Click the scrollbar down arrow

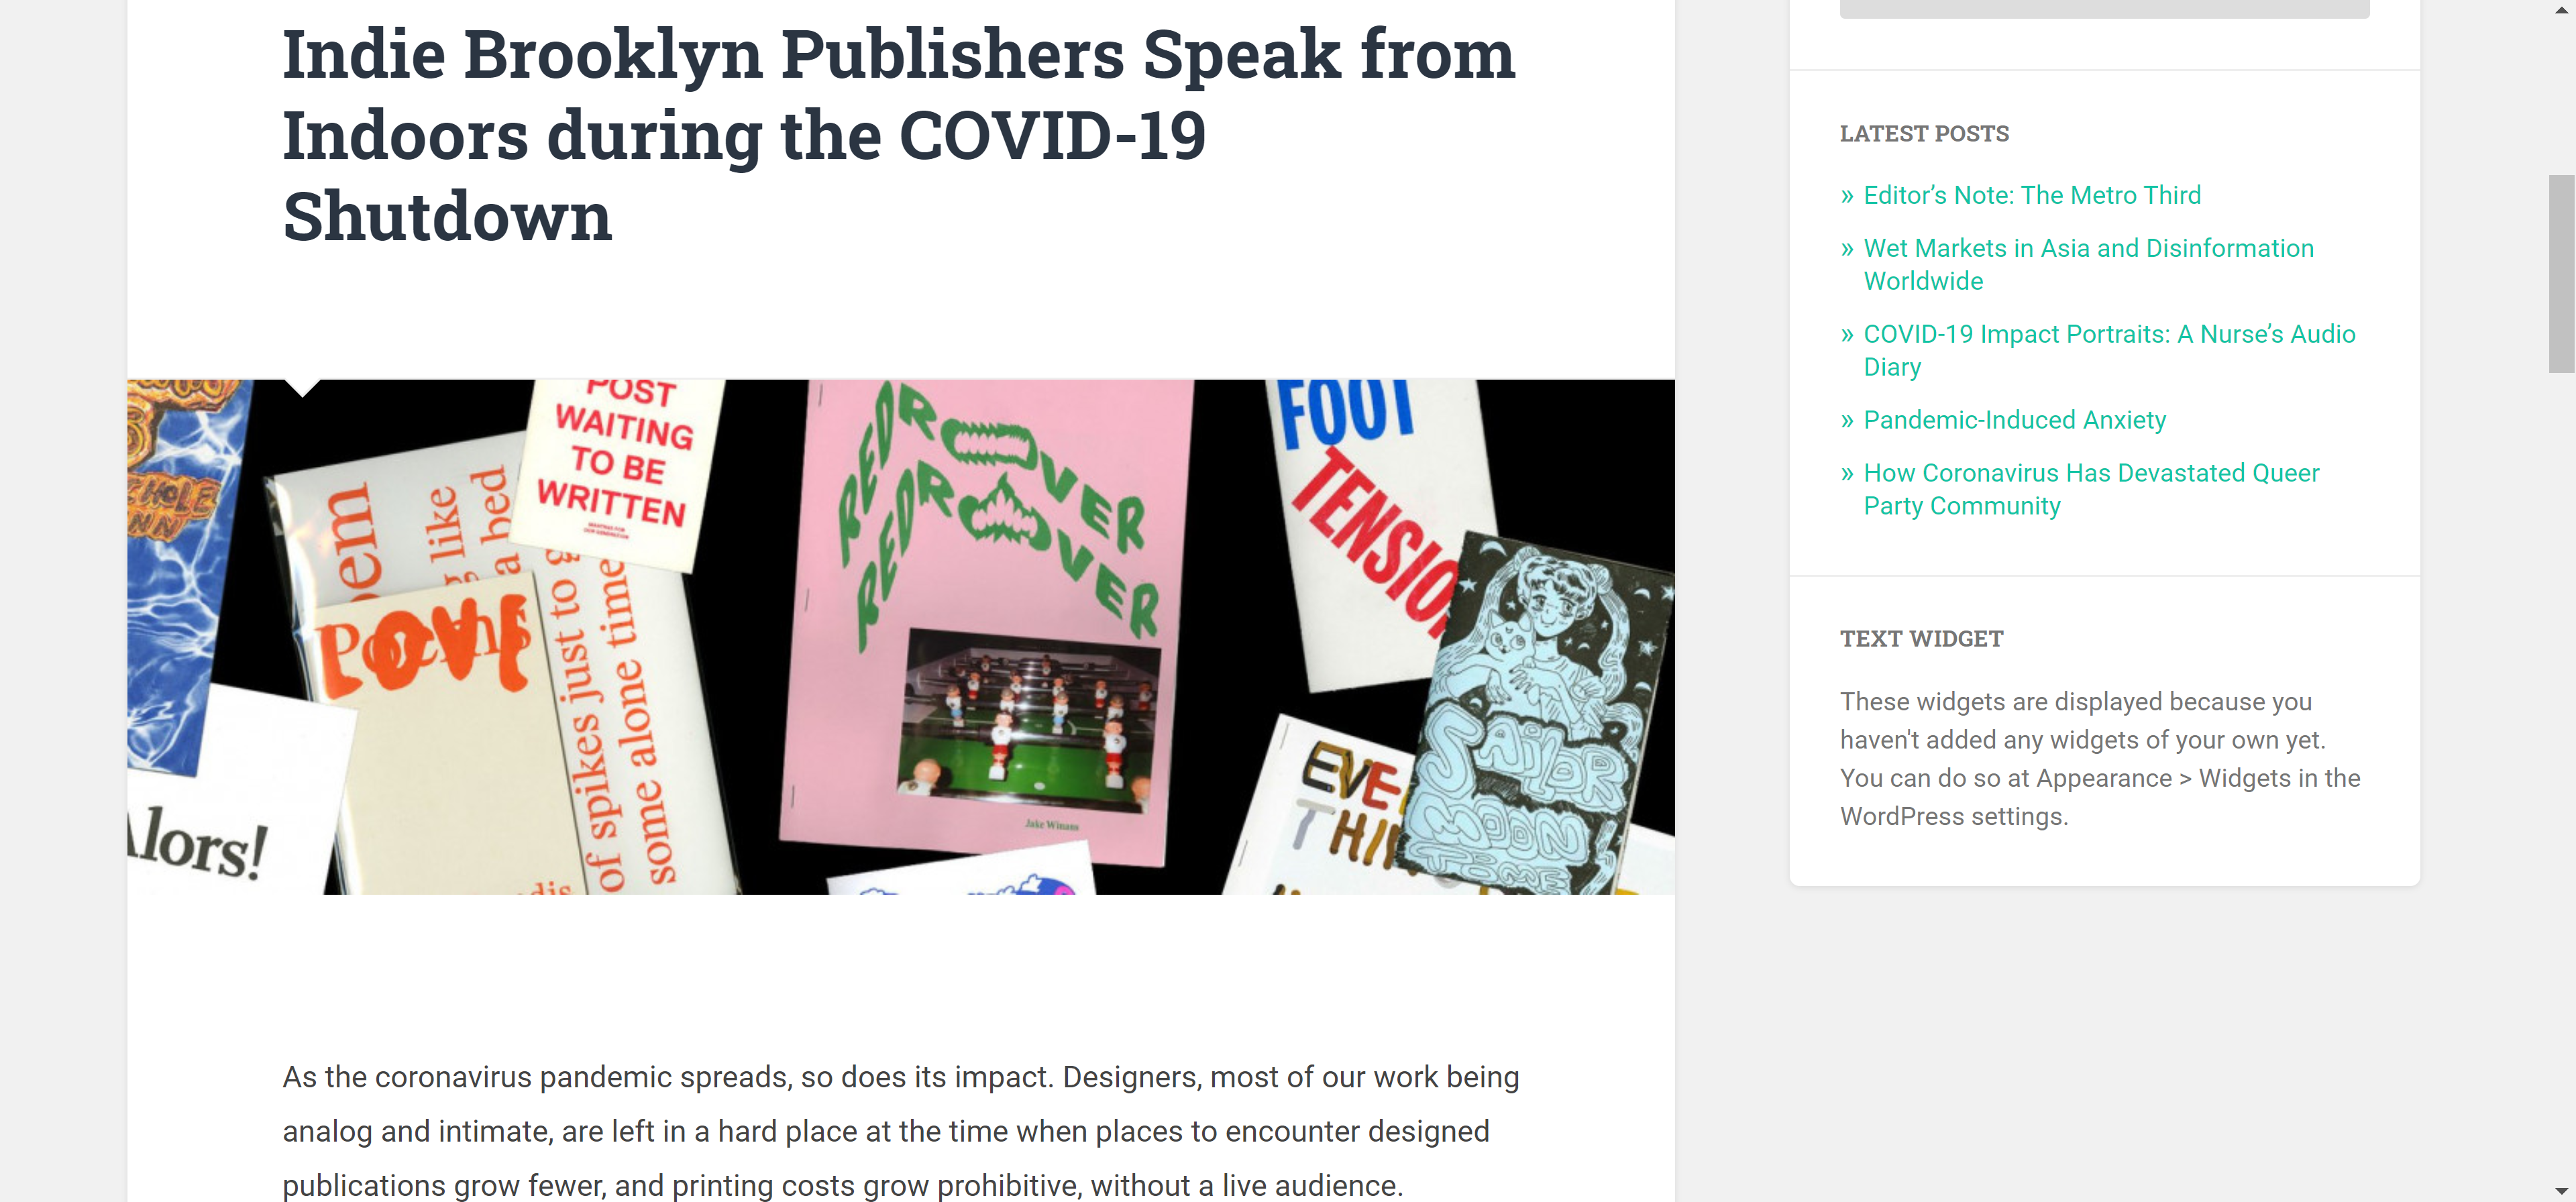(2562, 1192)
